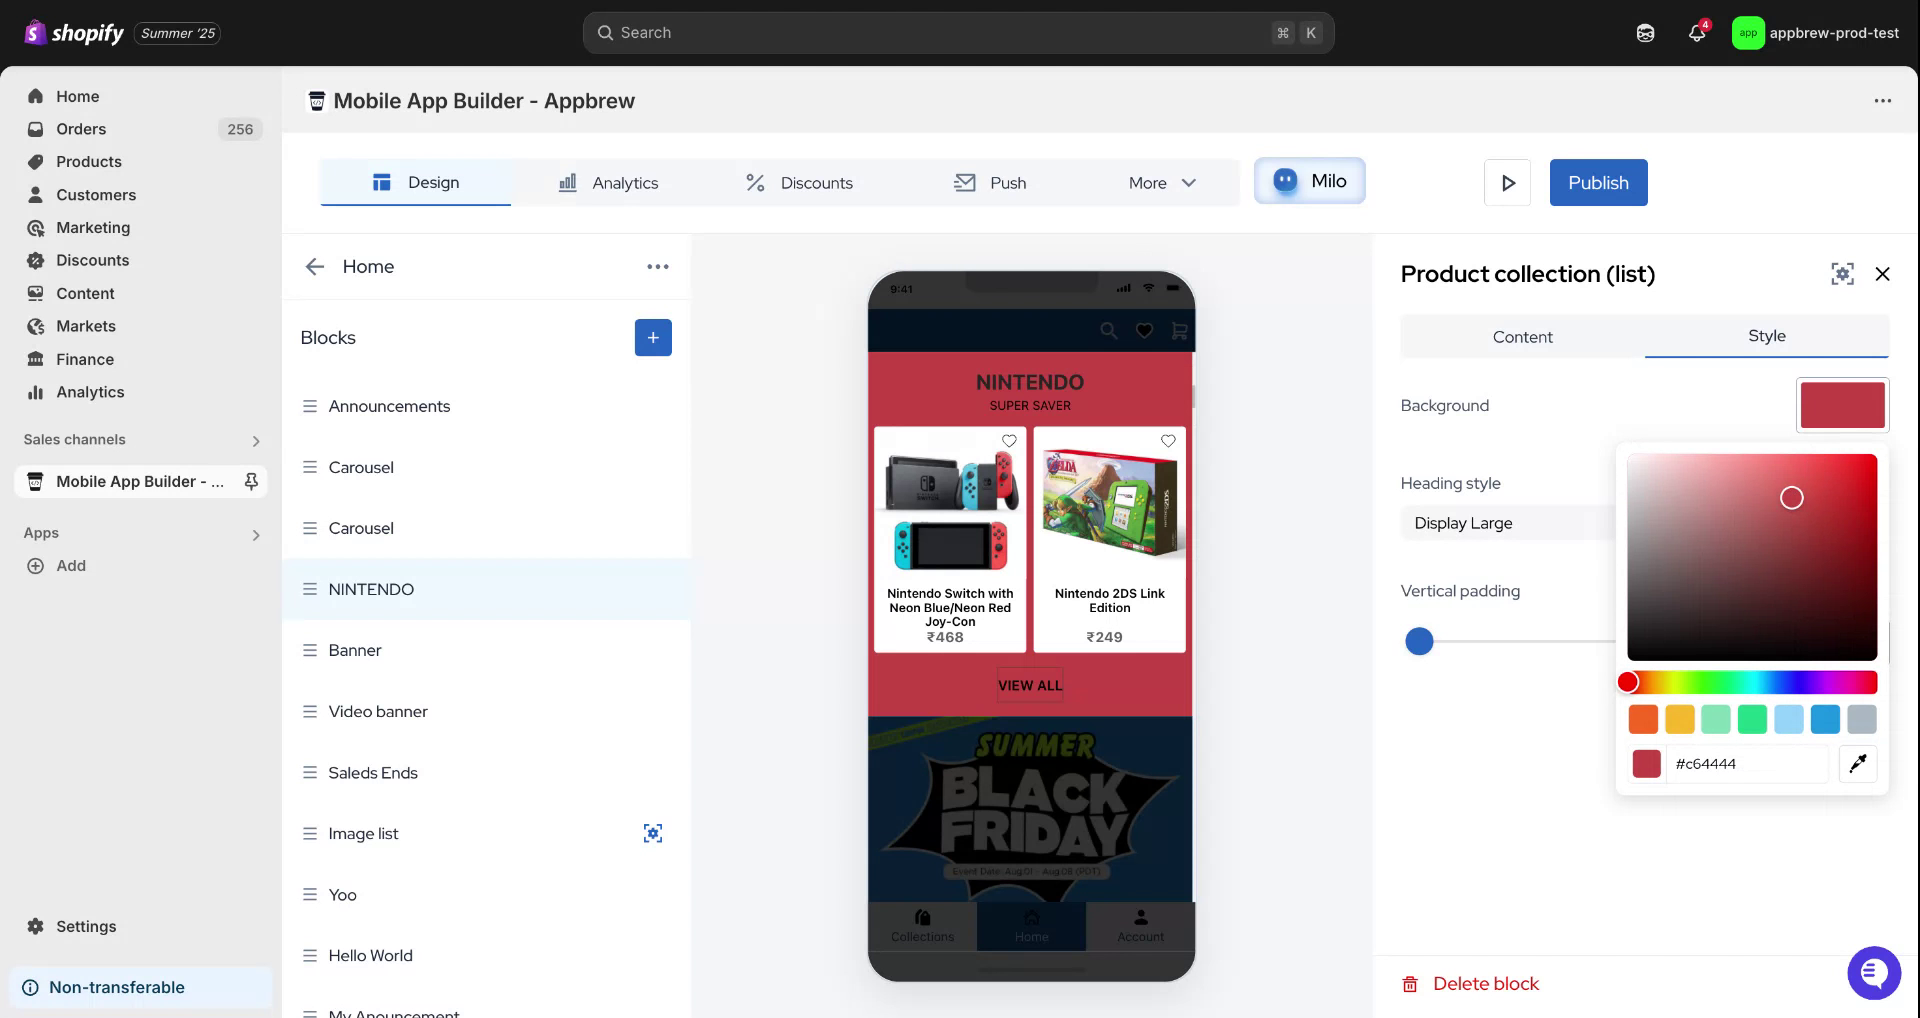Image resolution: width=1920 pixels, height=1018 pixels.
Task: Open the notifications bell
Action: 1696,33
